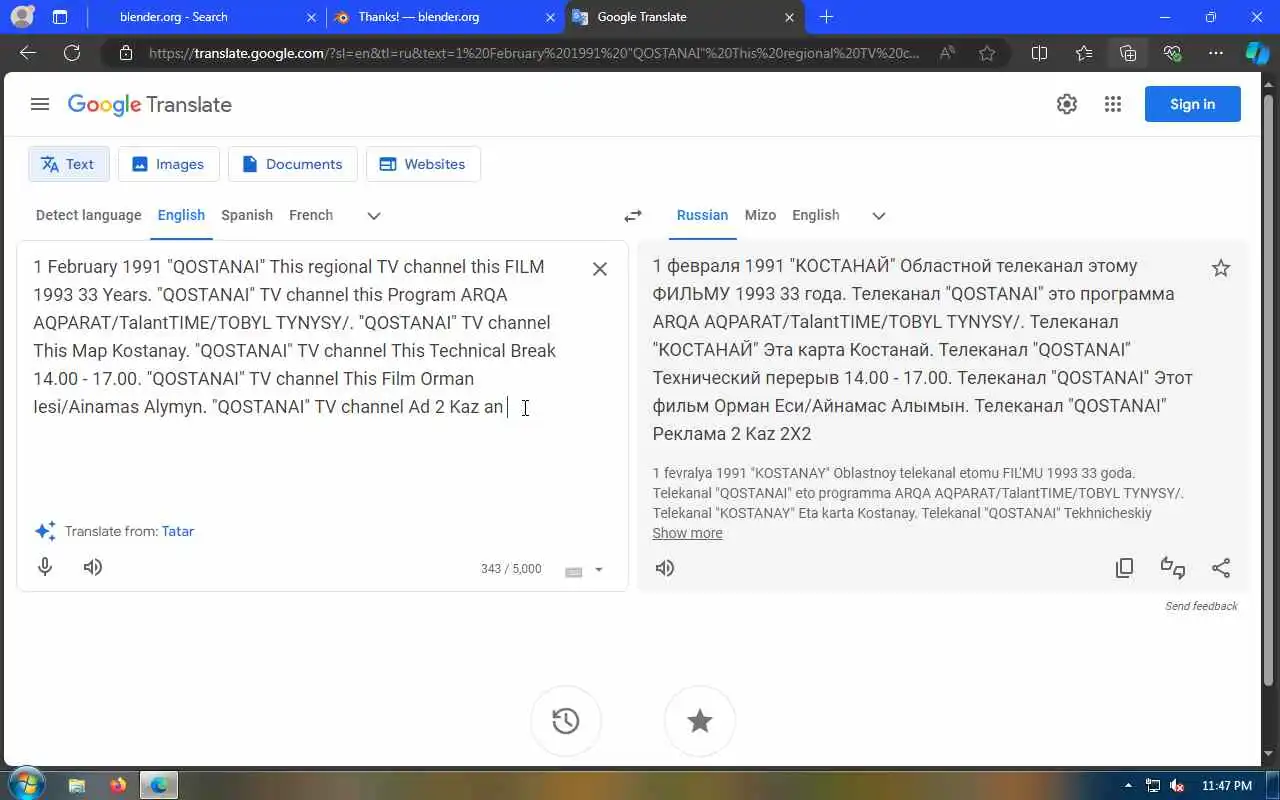This screenshot has height=800, width=1280.
Task: Select Mizo as target language
Action: point(760,215)
